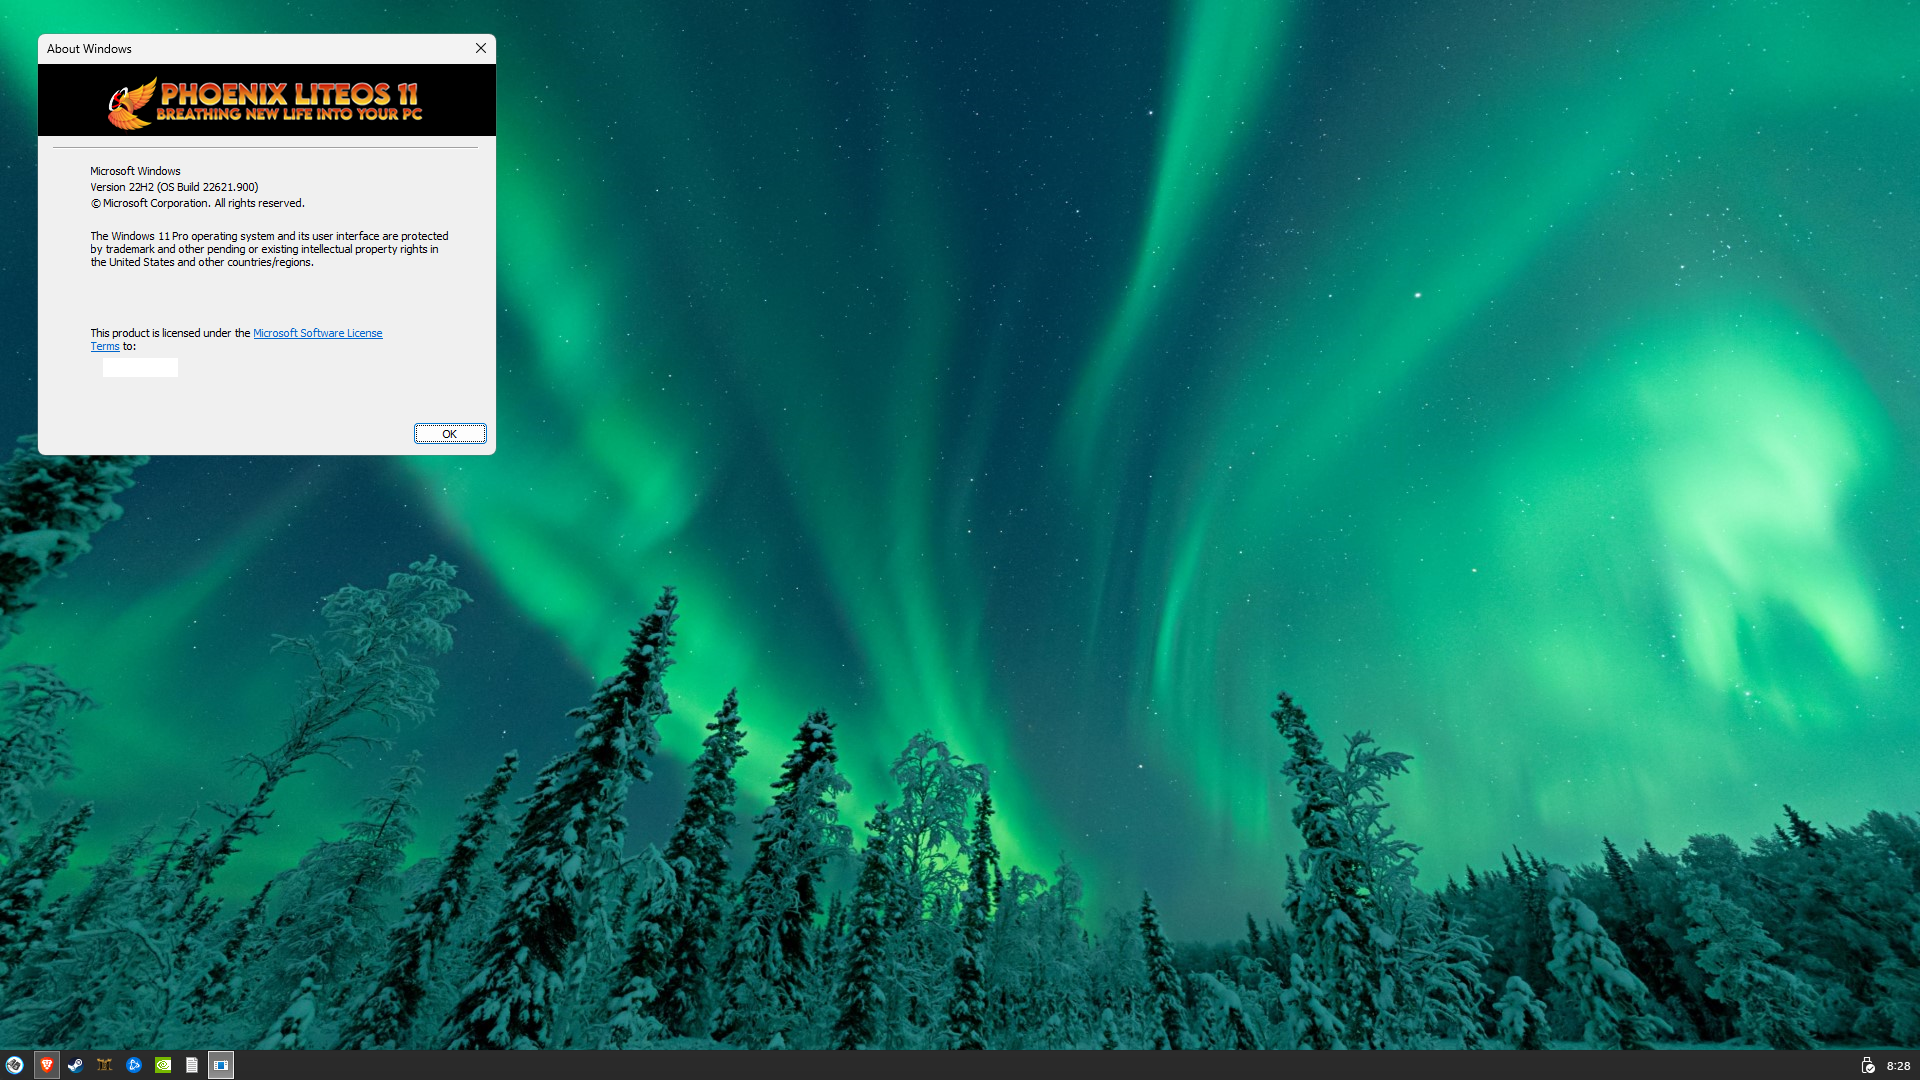
Task: Click Safely Remove Hardware USB tray icon
Action: [1866, 1065]
